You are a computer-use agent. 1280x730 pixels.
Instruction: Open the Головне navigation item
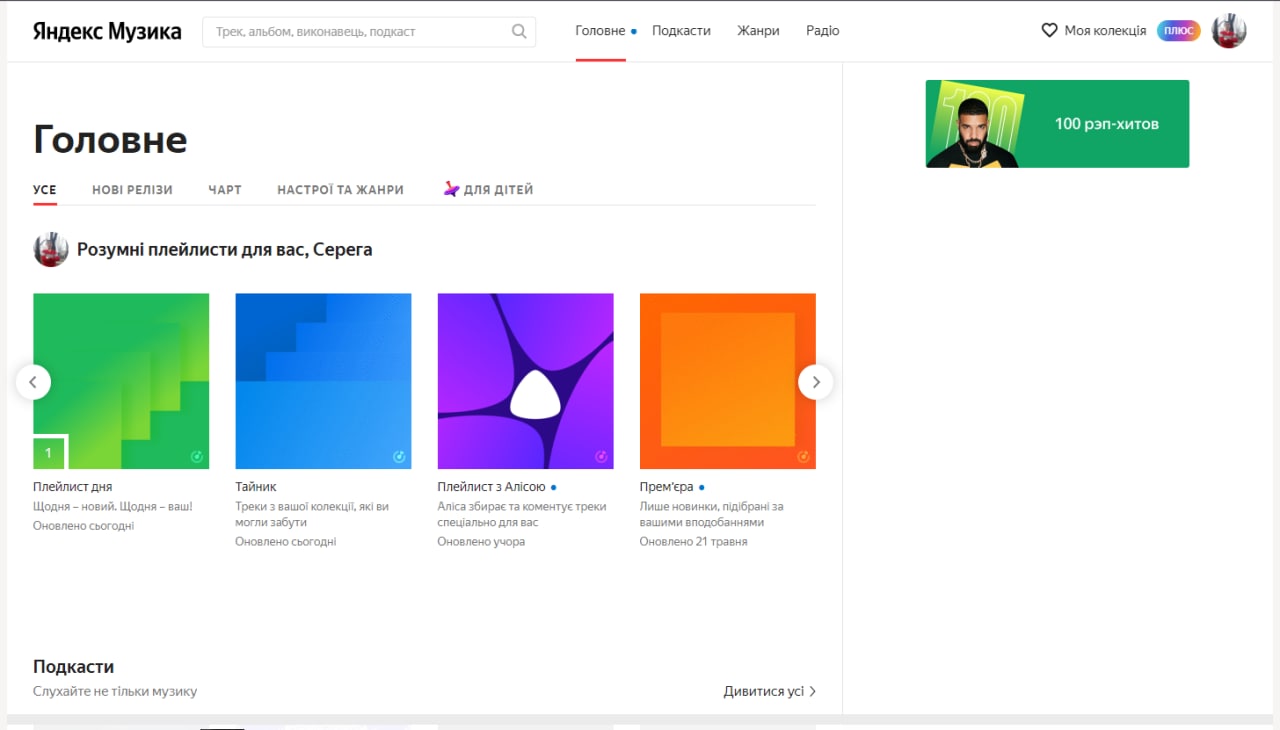(600, 31)
